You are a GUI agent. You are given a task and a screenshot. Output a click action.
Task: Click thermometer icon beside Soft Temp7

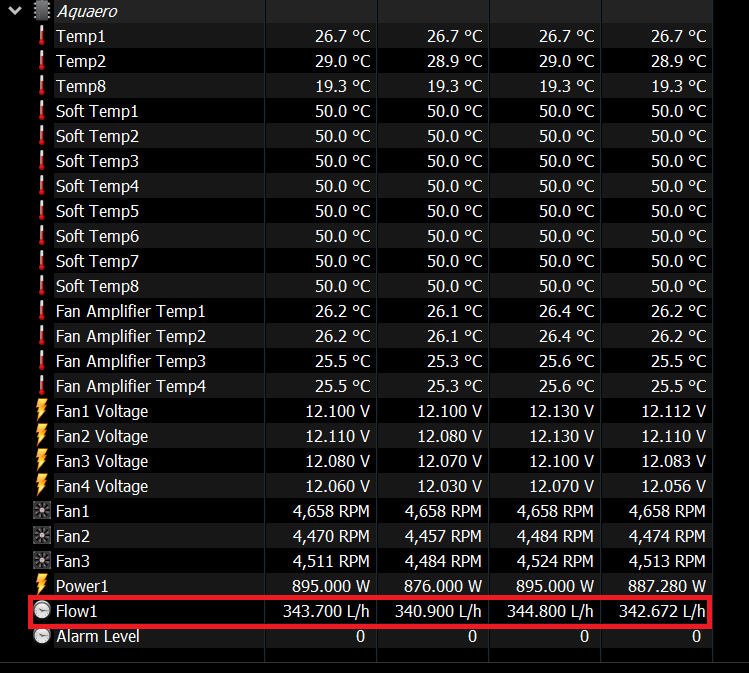[x=42, y=261]
